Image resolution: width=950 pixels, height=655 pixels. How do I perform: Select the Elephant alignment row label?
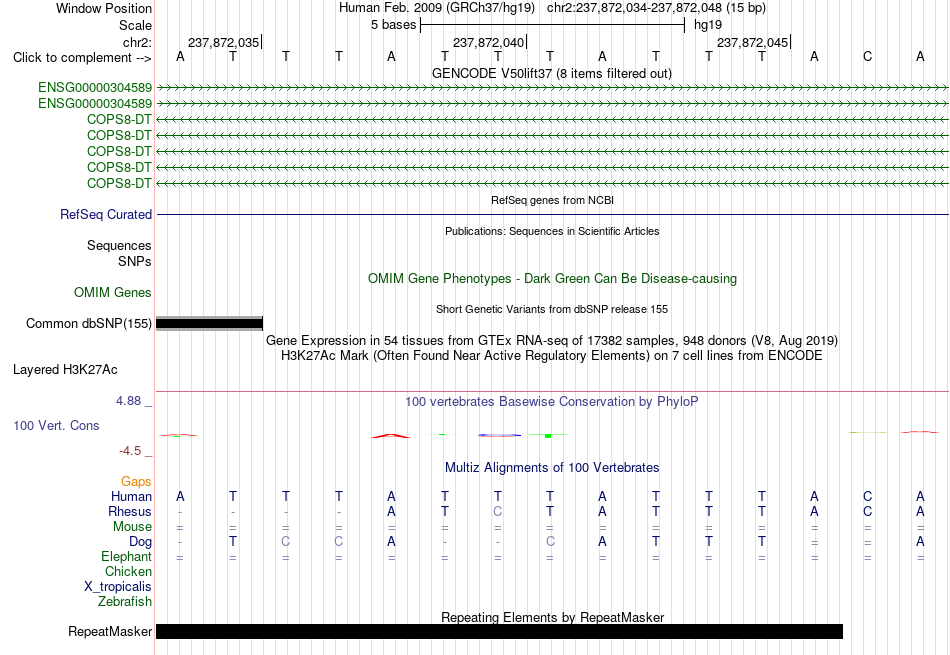[127, 556]
